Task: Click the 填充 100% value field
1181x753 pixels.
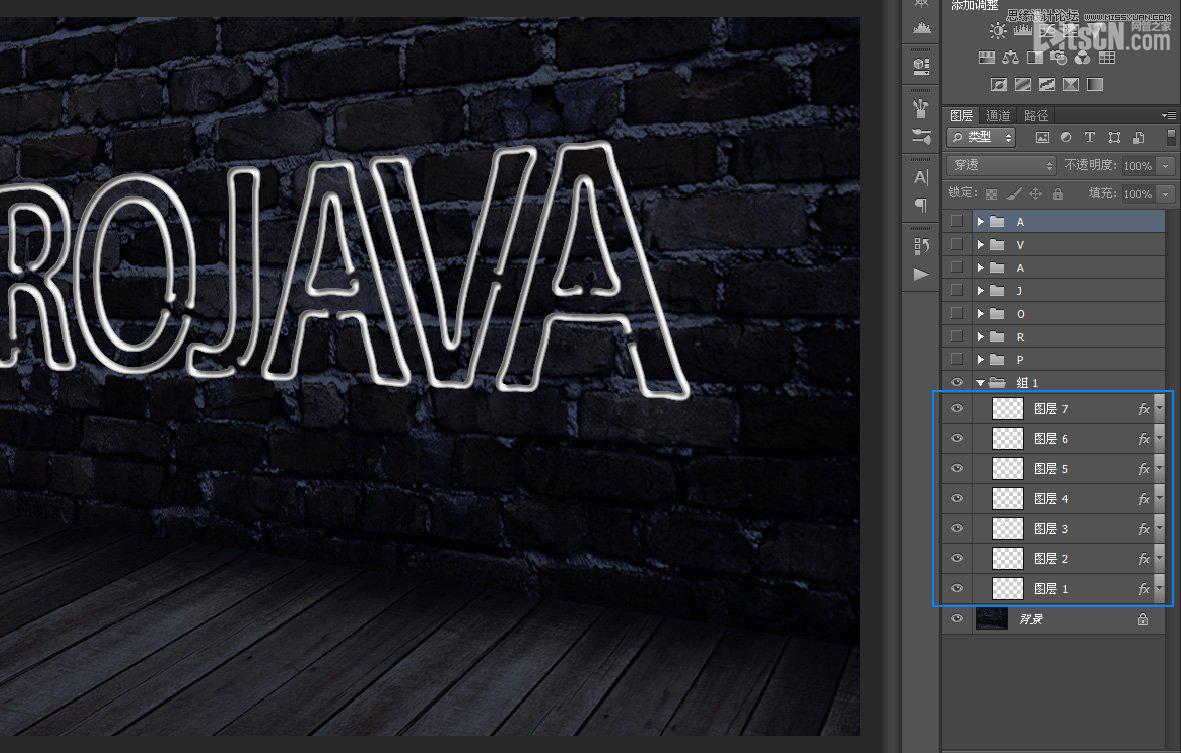Action: [x=1139, y=194]
